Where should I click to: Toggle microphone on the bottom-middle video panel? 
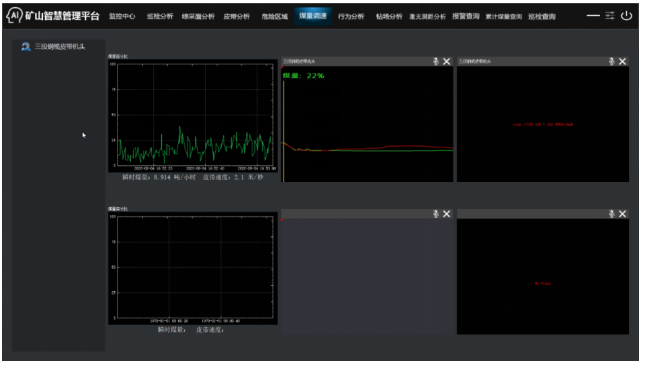(436, 214)
